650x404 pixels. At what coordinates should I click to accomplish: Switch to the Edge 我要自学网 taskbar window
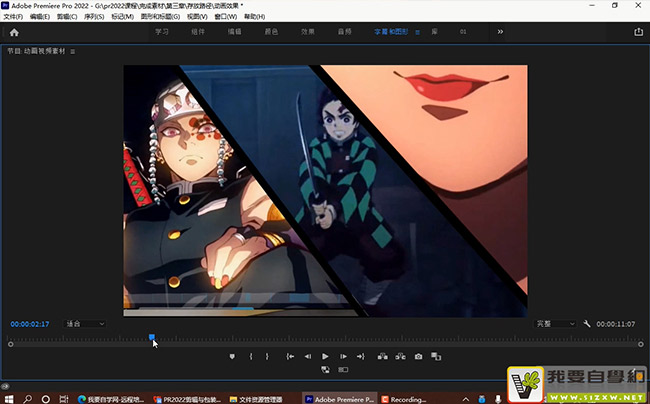[111, 399]
